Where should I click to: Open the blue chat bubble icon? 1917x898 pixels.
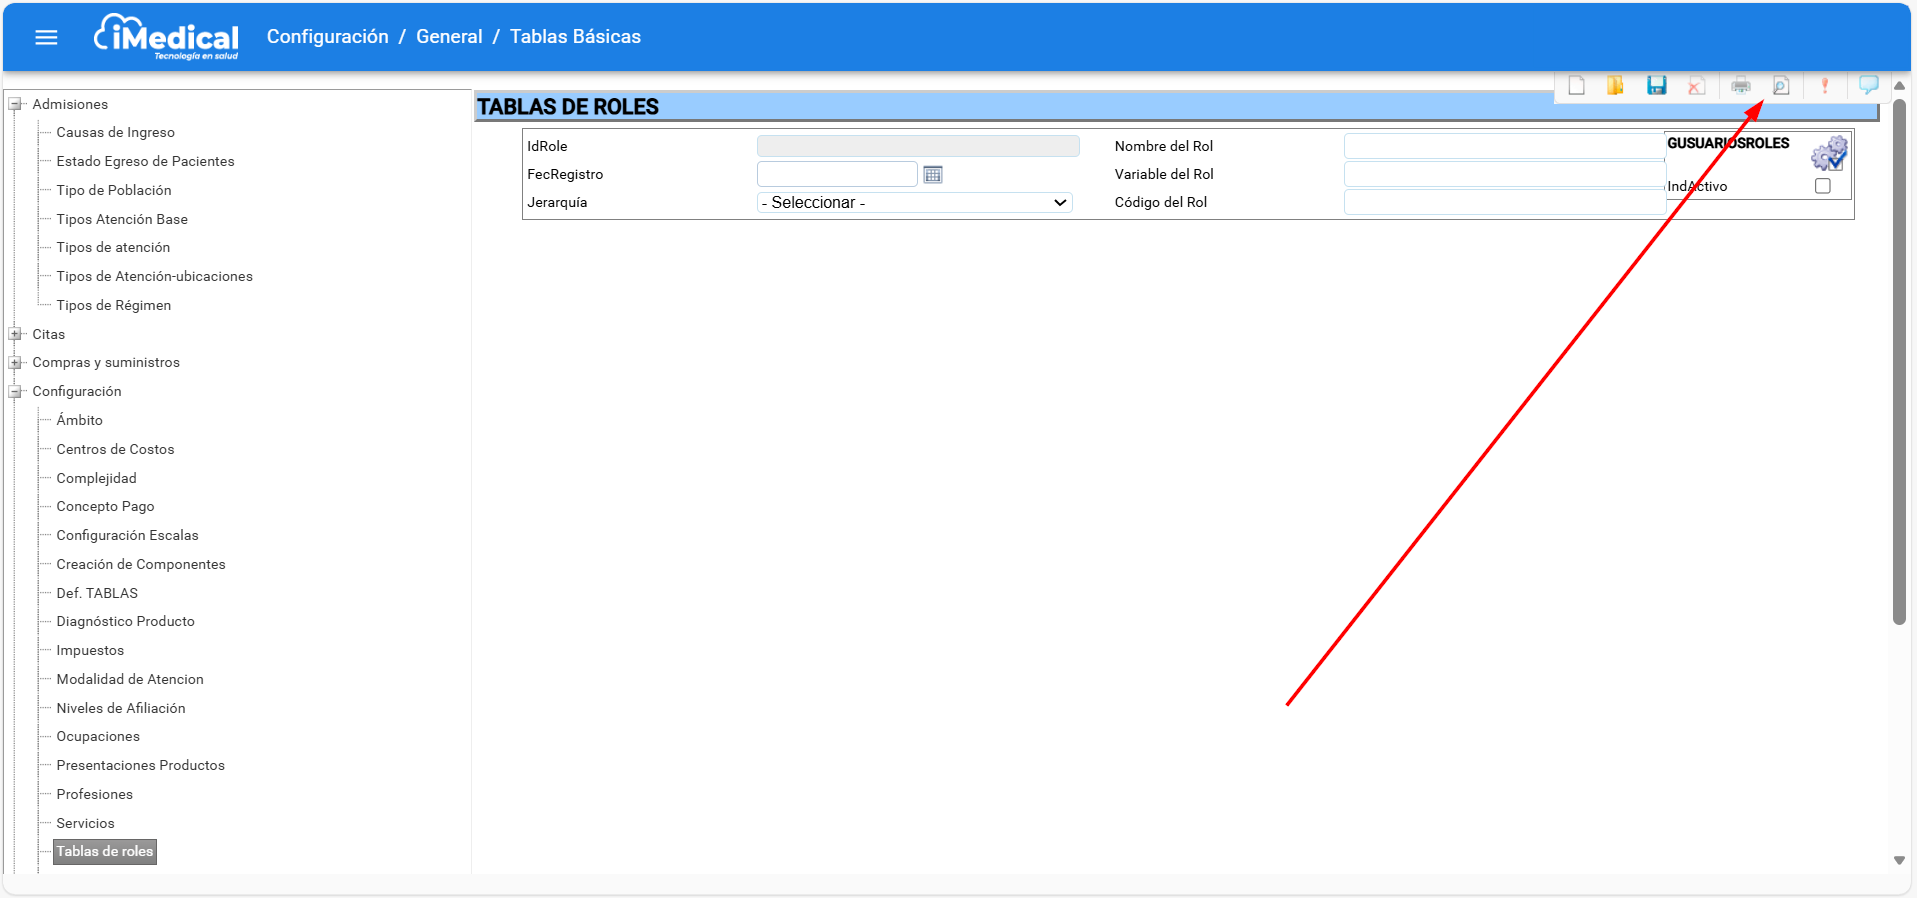(x=1867, y=85)
